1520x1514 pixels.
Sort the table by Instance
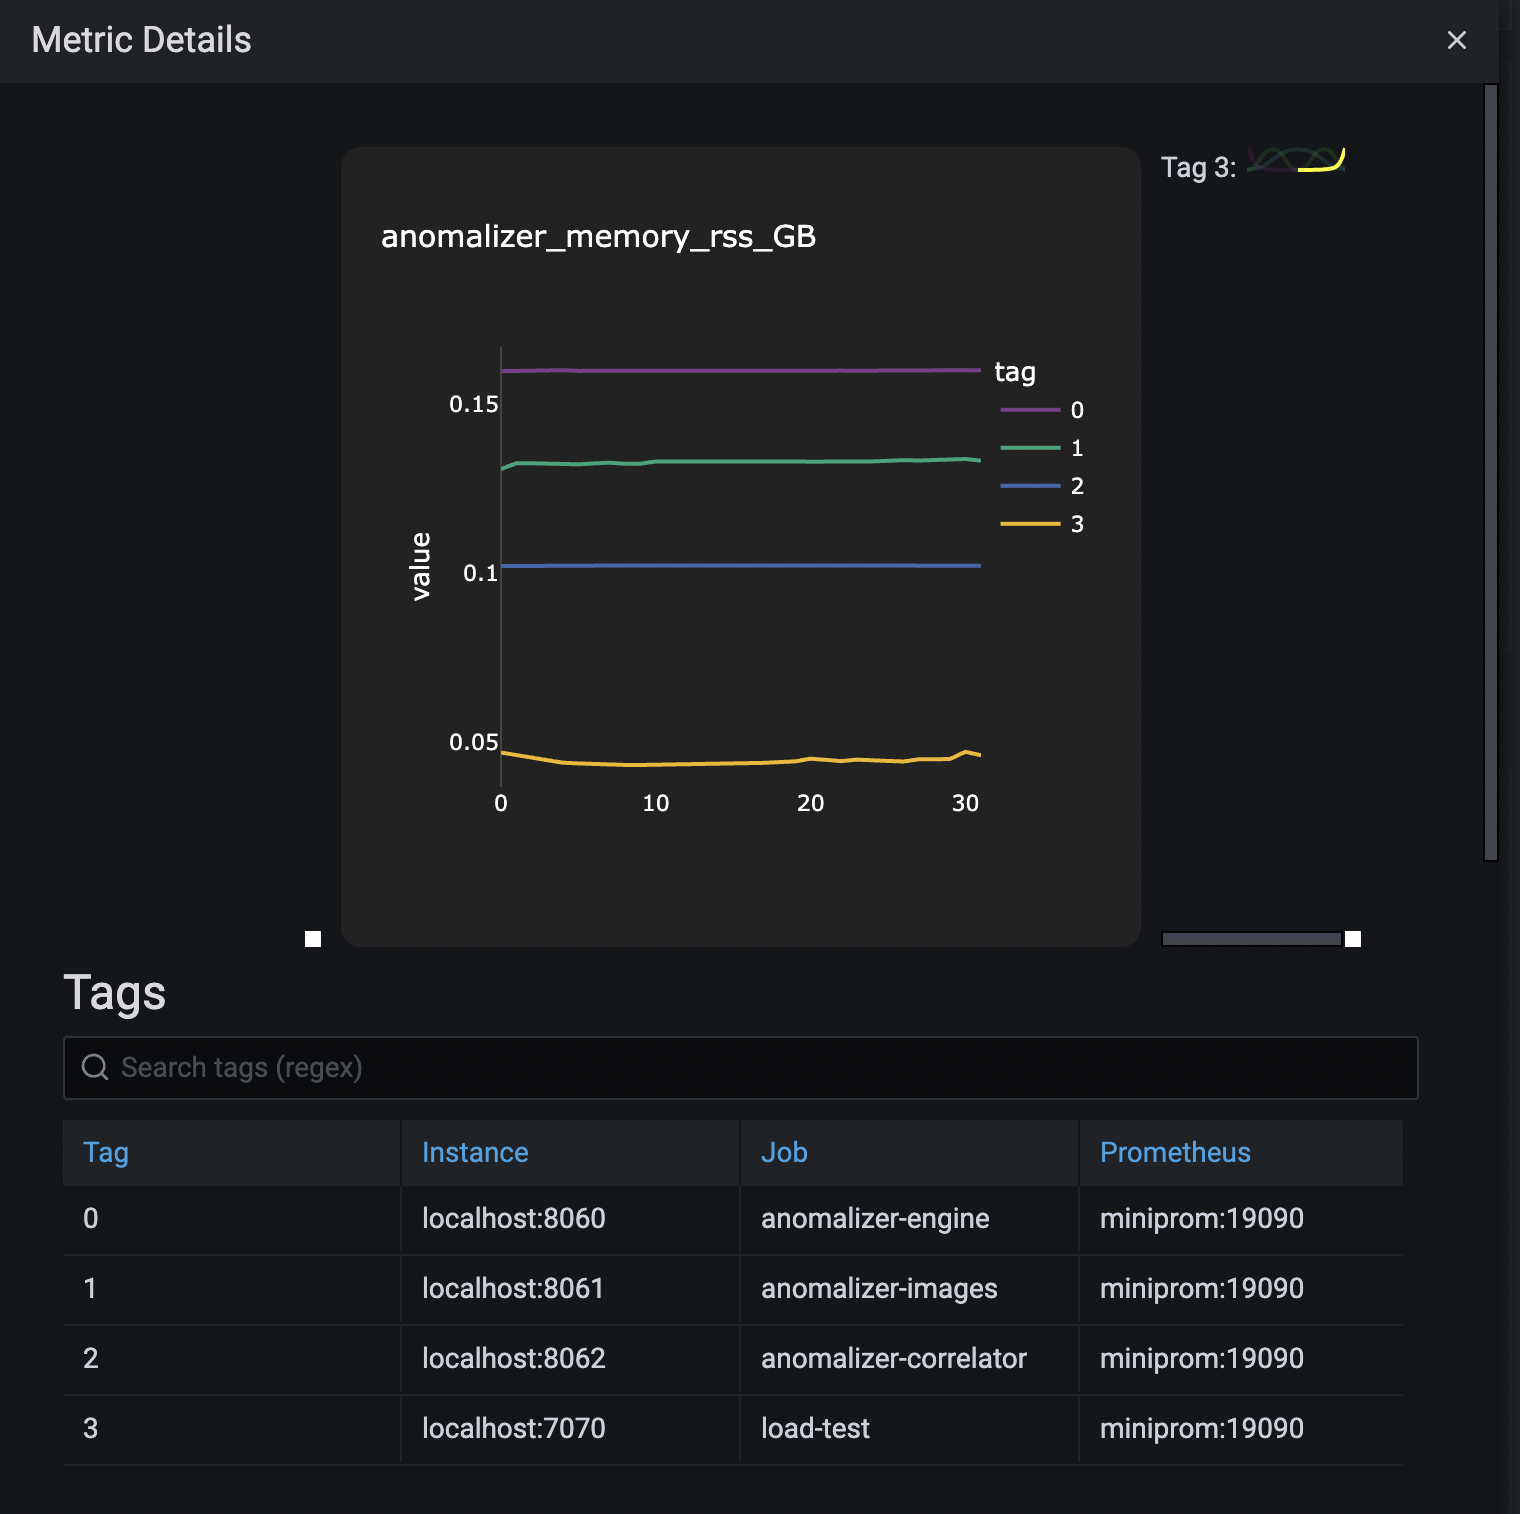click(474, 1152)
